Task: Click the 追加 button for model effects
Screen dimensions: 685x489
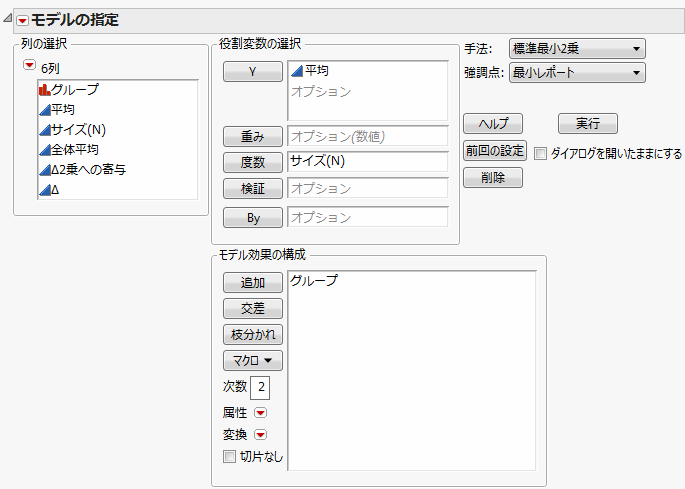Action: [253, 282]
